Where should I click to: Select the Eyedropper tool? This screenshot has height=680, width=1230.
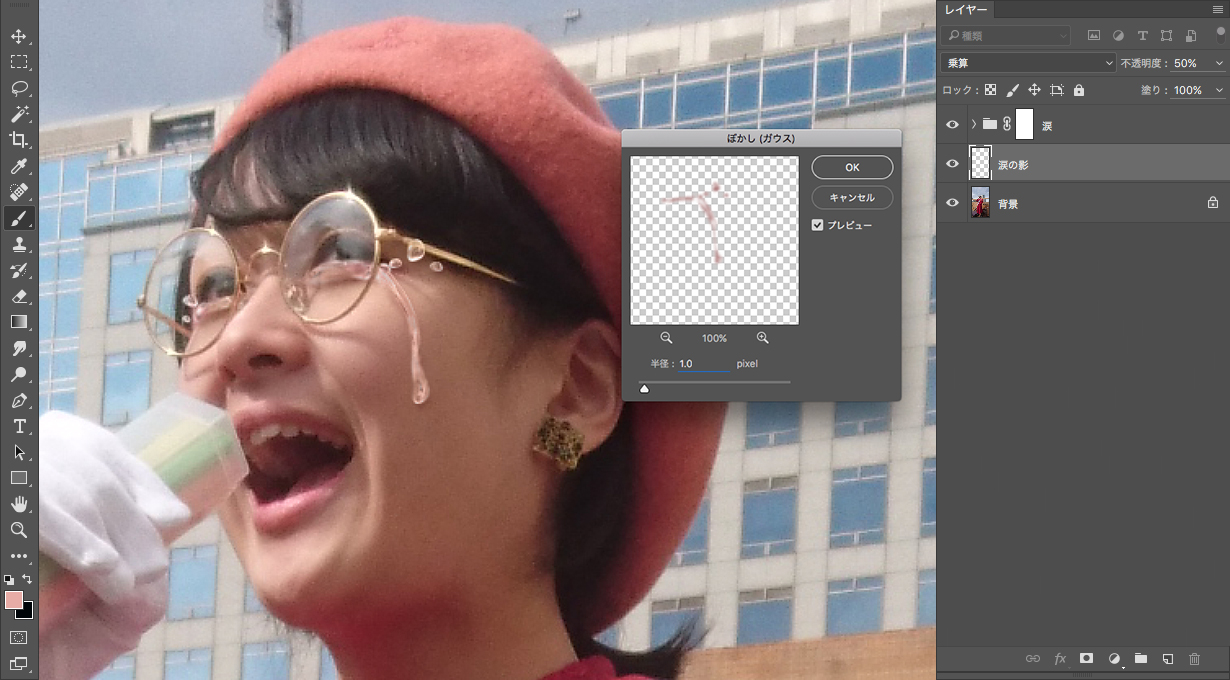point(19,166)
